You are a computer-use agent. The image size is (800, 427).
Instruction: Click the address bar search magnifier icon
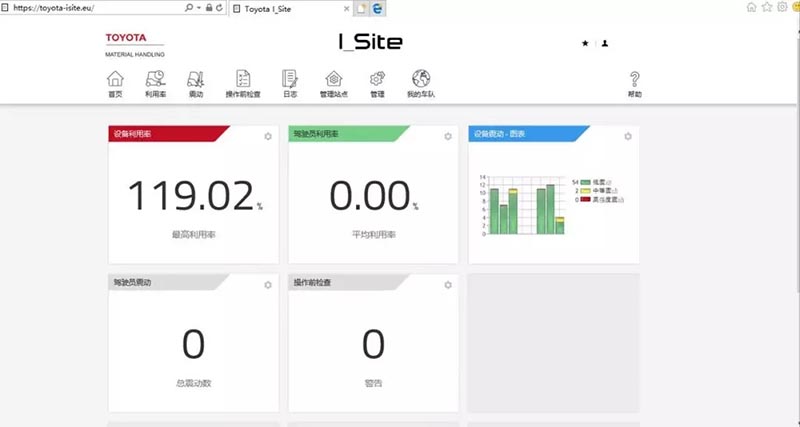189,8
